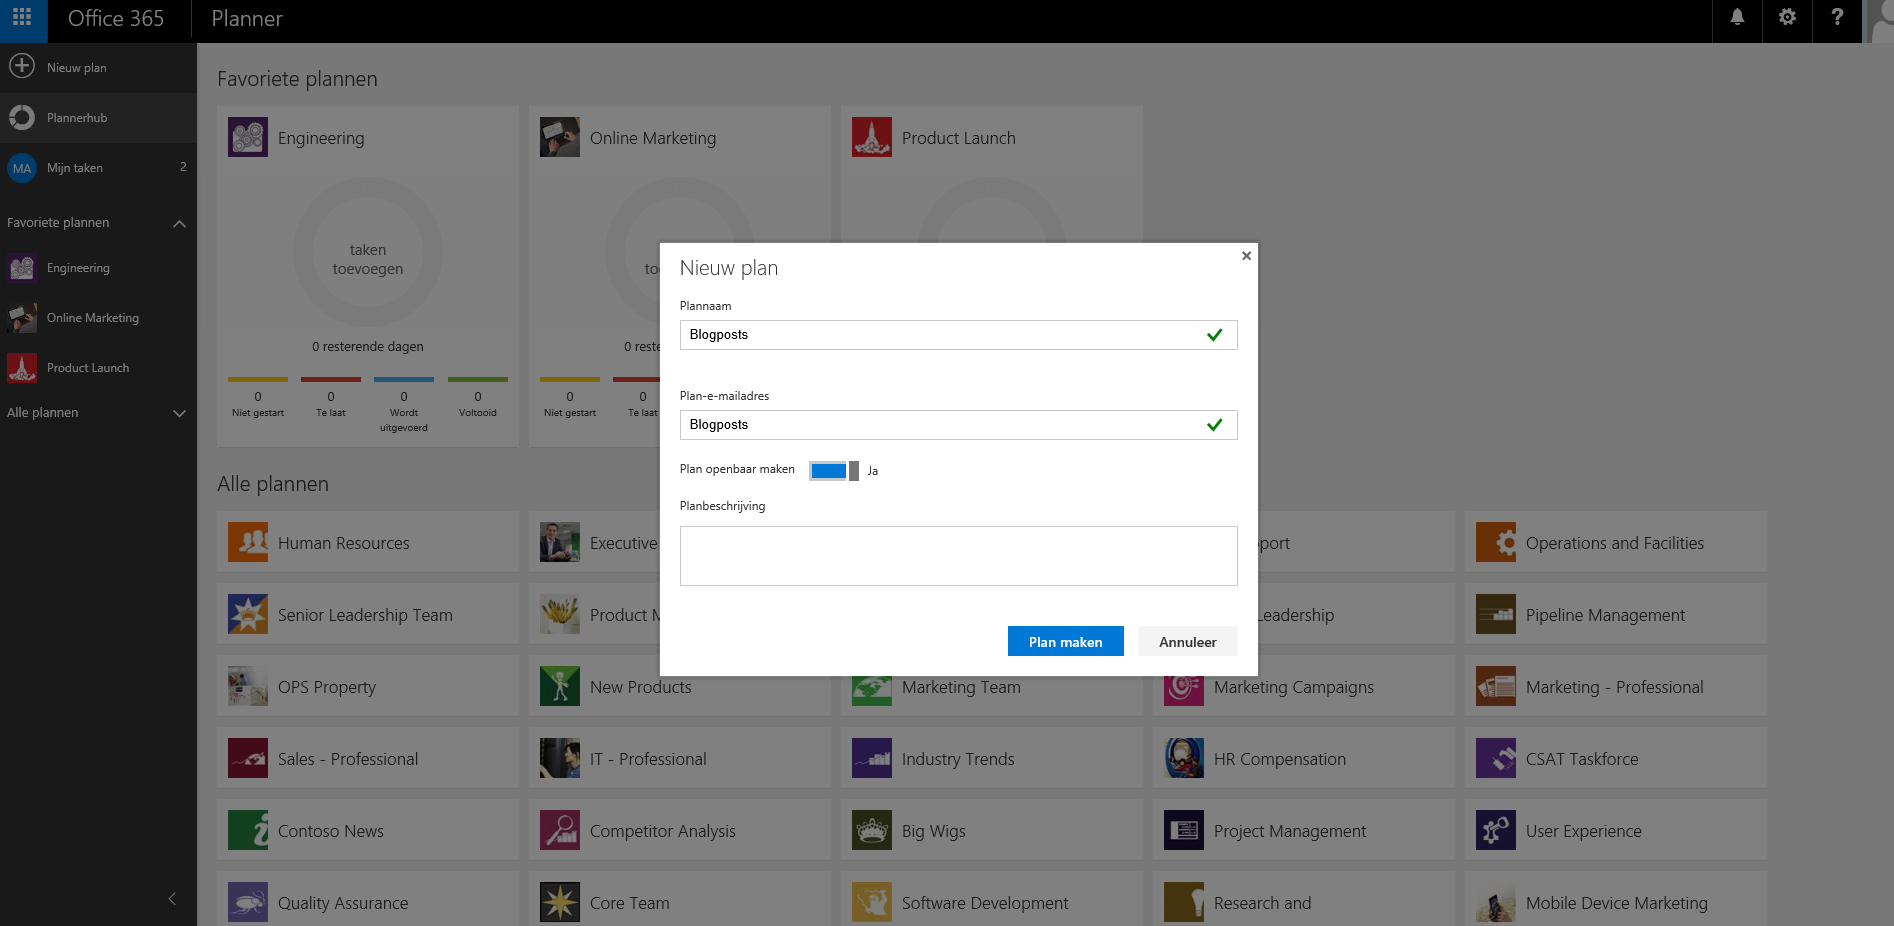1894x926 pixels.
Task: Open the settings gear
Action: tap(1787, 17)
